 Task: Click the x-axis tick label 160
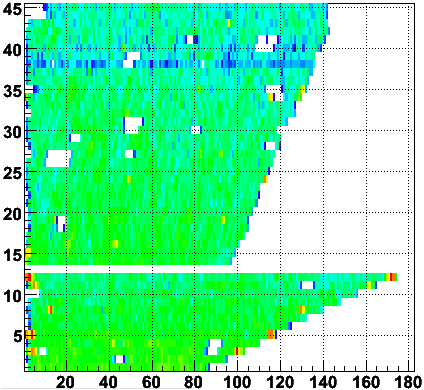pos(366,382)
